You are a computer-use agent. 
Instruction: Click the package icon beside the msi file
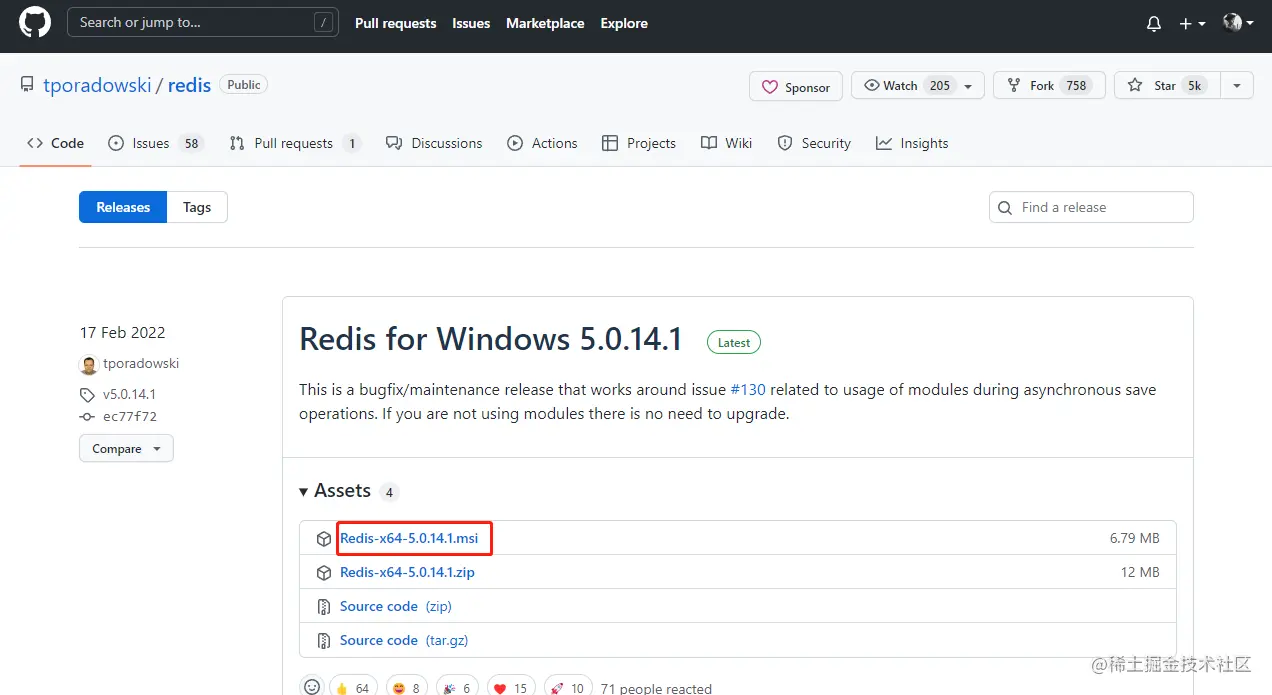click(324, 539)
